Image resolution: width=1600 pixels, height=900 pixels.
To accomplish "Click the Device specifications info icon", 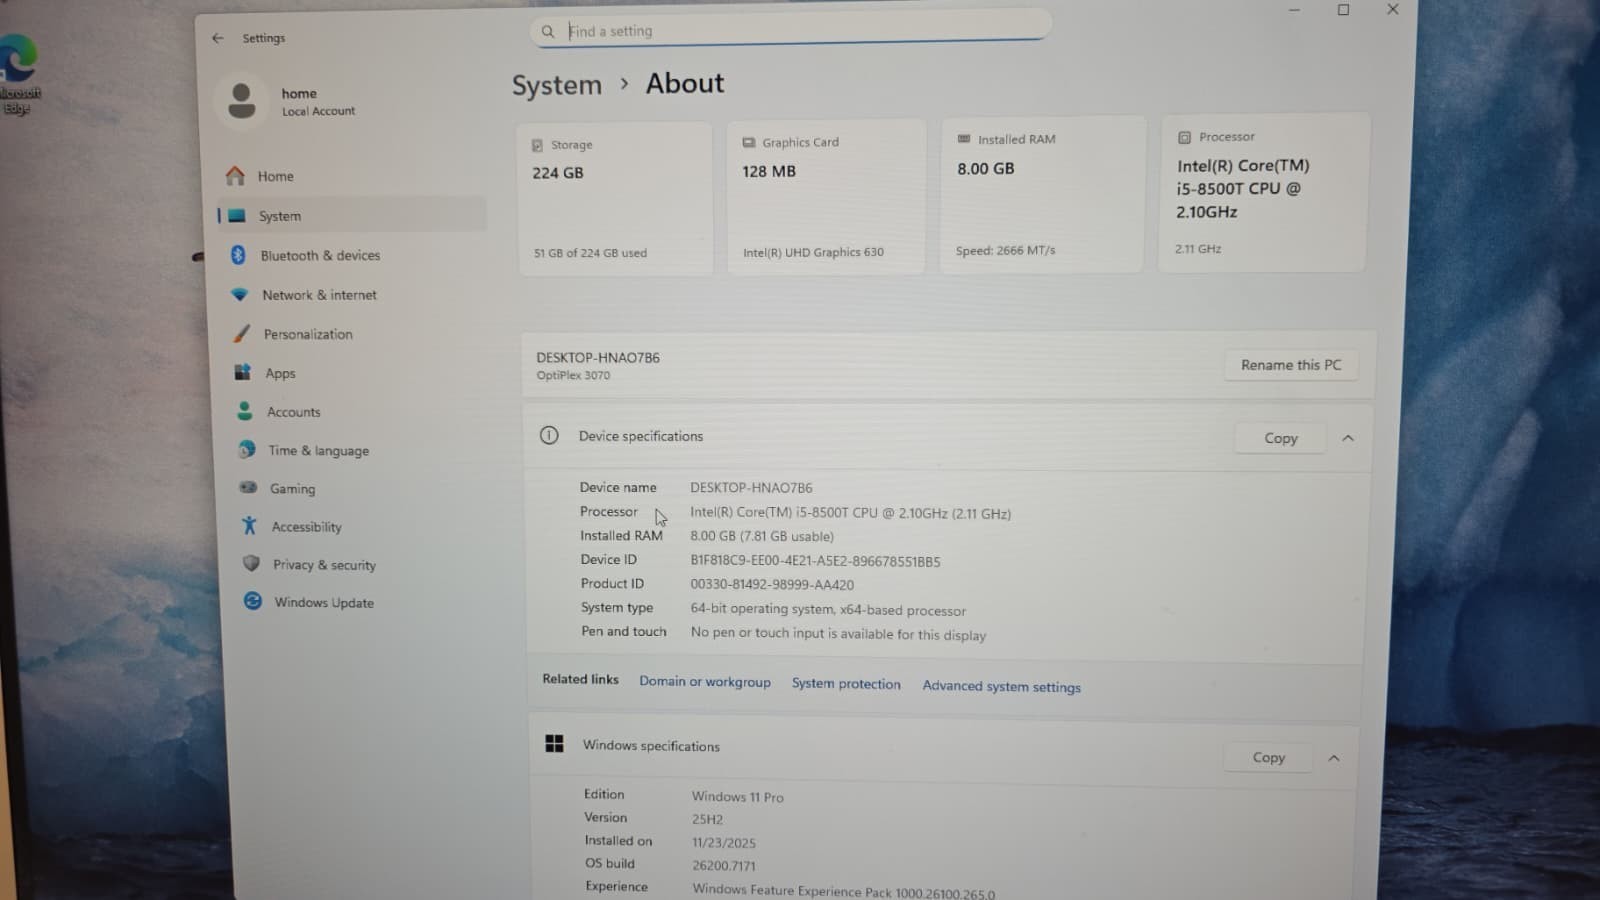I will [549, 435].
